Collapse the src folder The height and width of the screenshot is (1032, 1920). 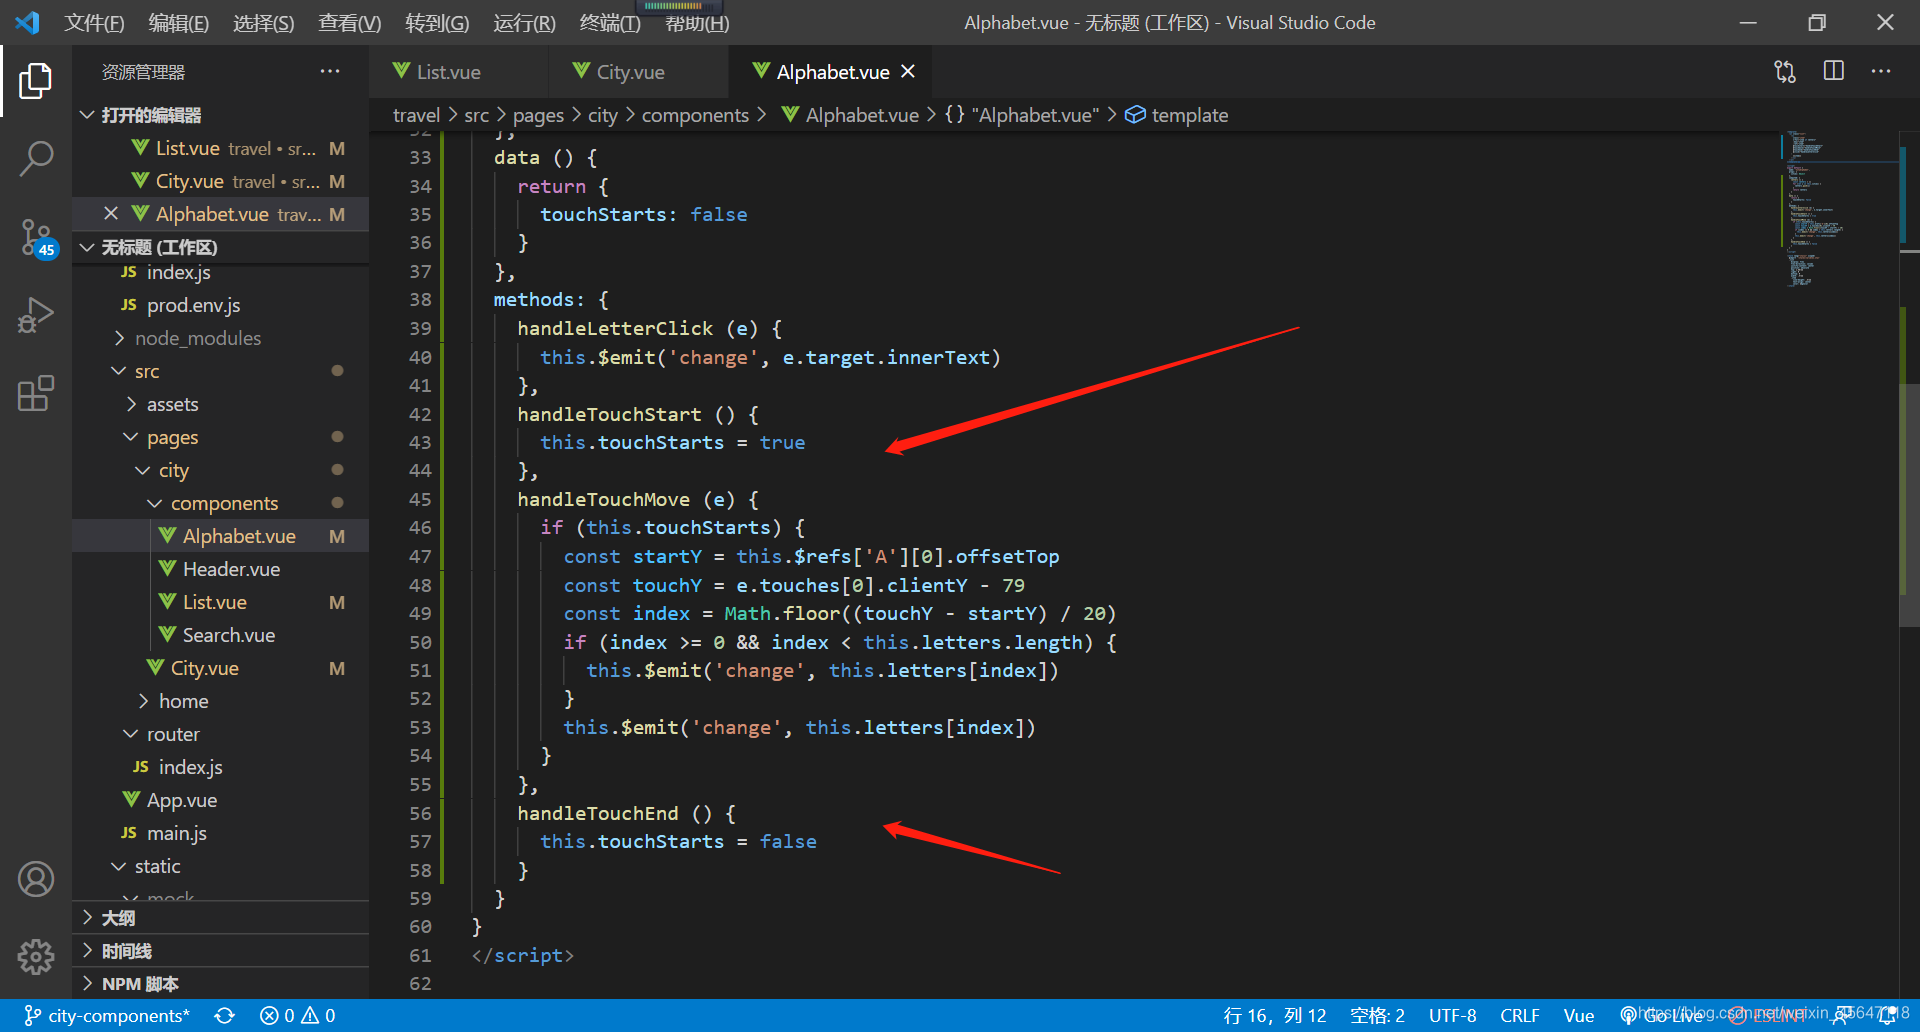pyautogui.click(x=221, y=371)
